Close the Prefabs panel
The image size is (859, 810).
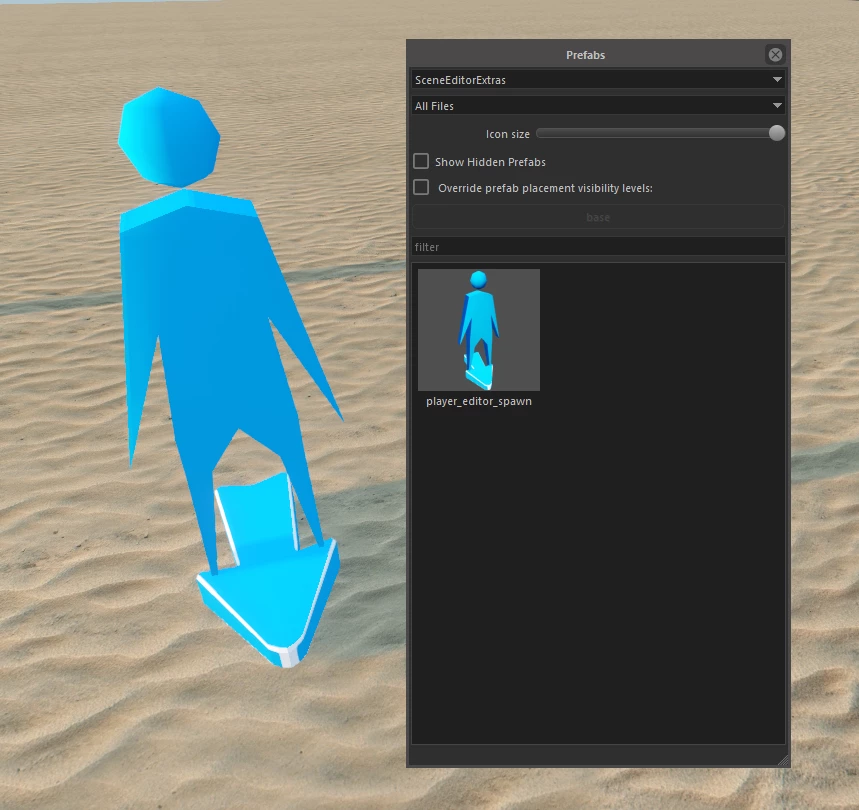click(x=774, y=55)
